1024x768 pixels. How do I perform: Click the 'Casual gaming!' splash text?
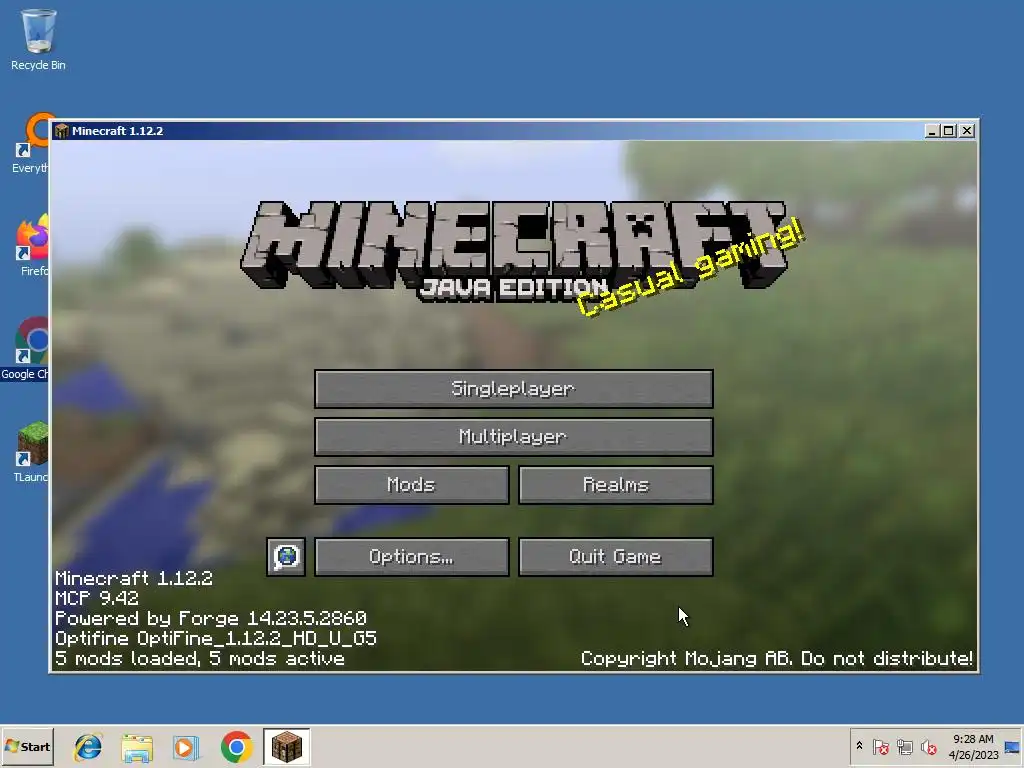[691, 268]
